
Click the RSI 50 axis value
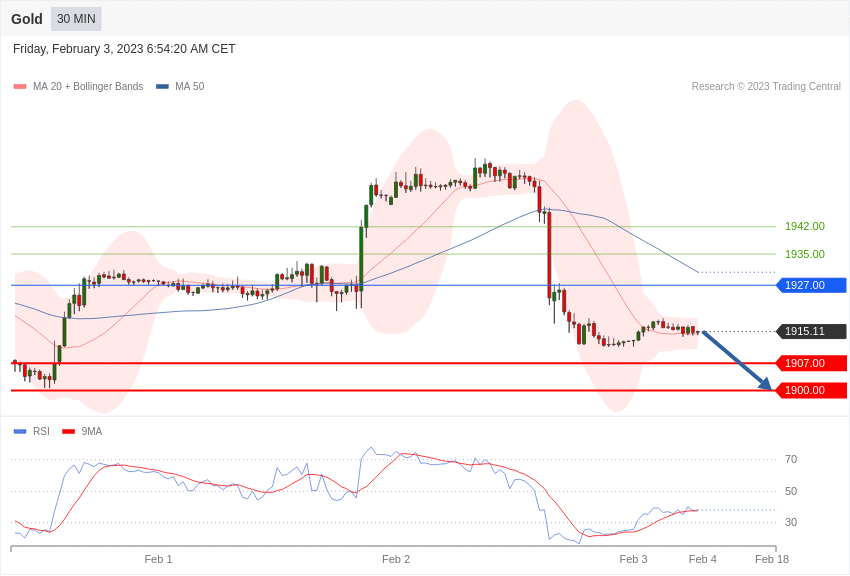pos(791,491)
